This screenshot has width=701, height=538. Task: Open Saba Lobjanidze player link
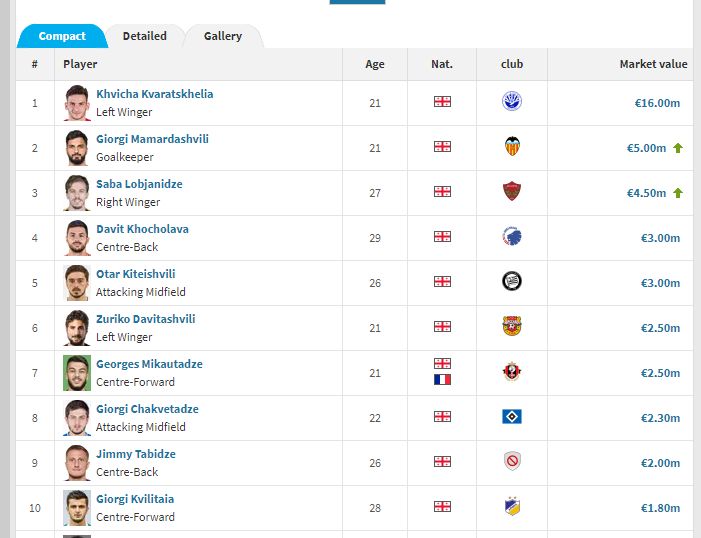[139, 184]
